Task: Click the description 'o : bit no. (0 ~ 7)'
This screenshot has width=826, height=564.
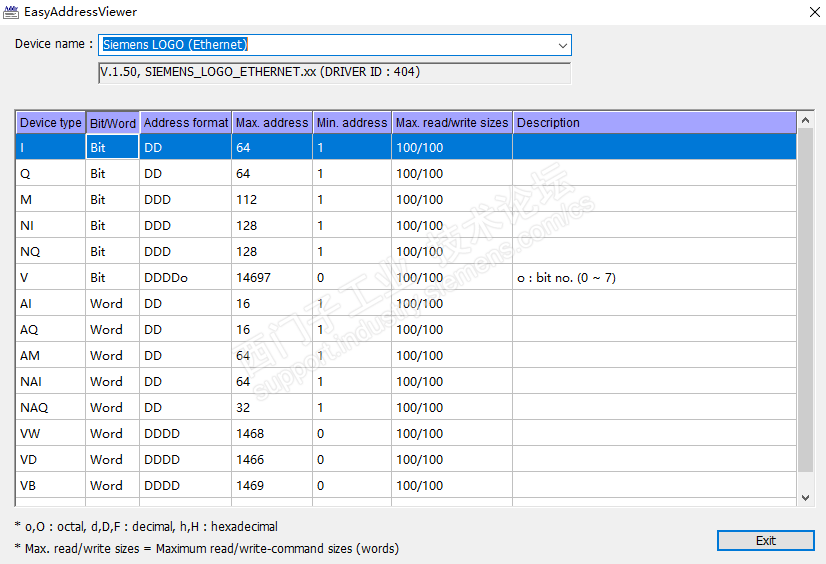Action: [566, 278]
